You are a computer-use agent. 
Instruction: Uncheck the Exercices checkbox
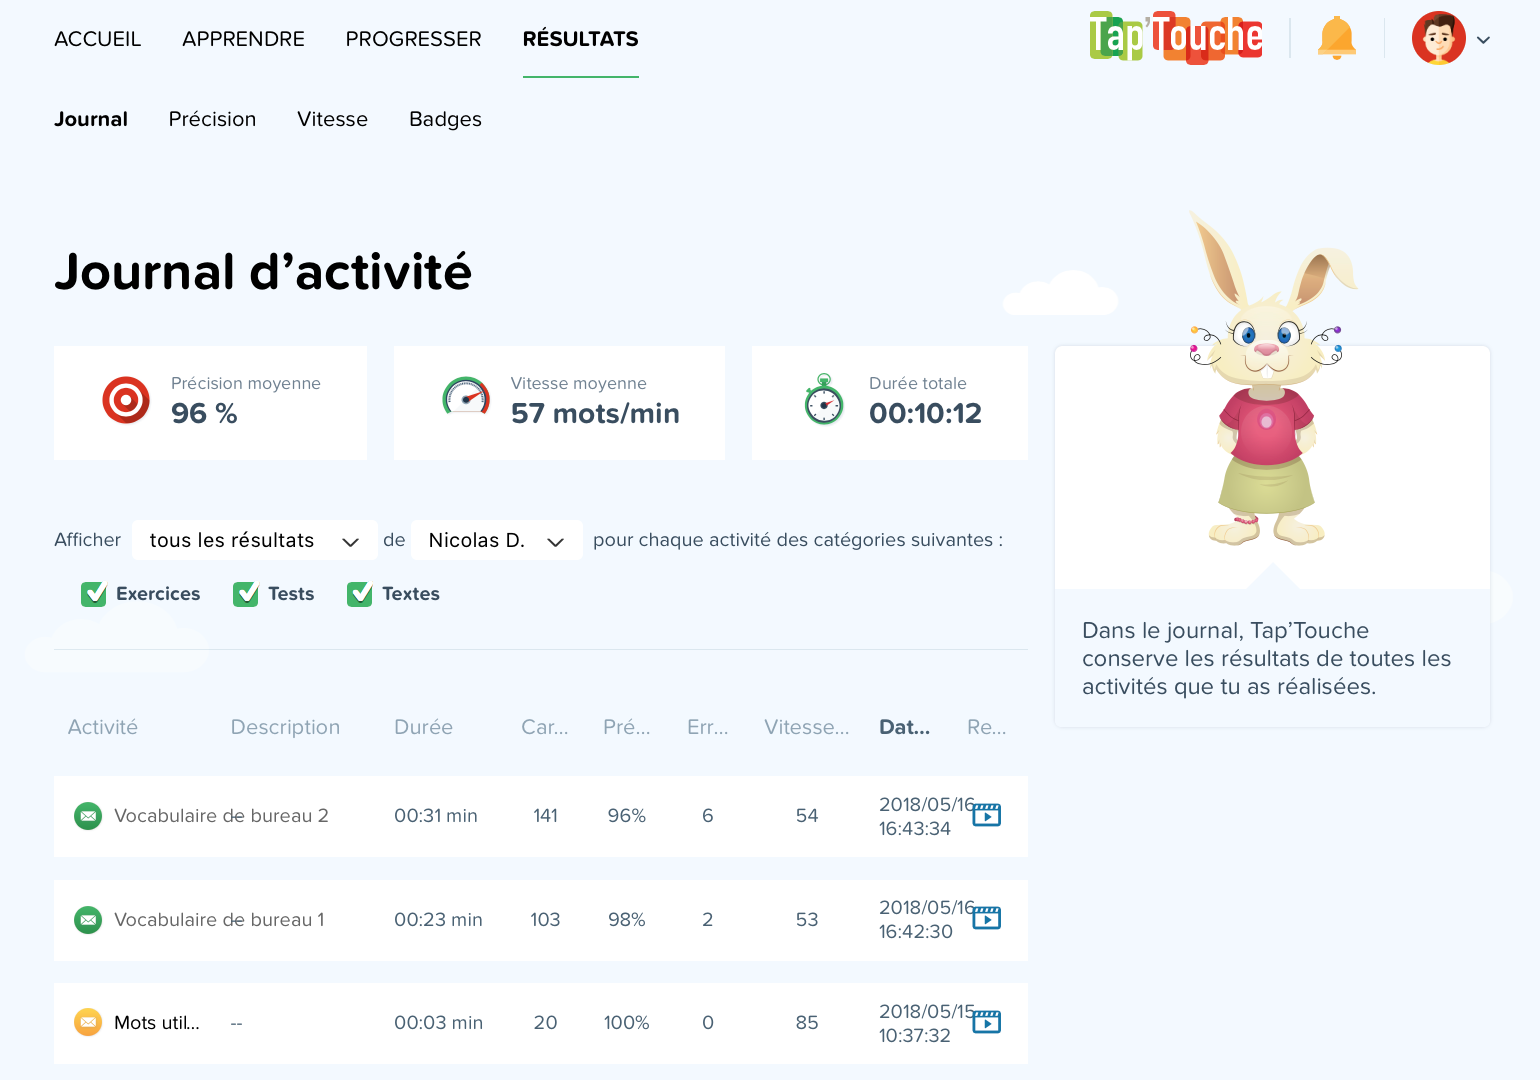coord(93,594)
